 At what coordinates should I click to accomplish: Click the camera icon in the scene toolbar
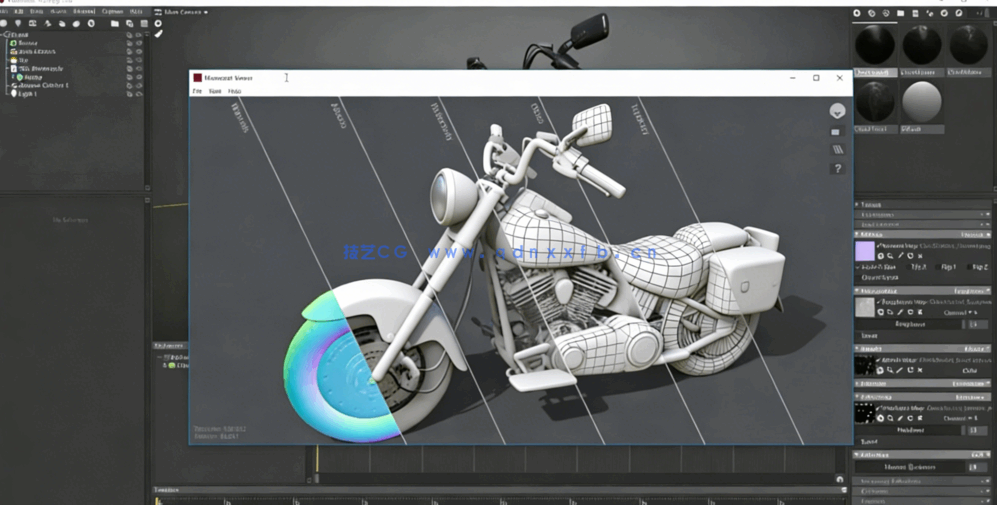pyautogui.click(x=32, y=24)
